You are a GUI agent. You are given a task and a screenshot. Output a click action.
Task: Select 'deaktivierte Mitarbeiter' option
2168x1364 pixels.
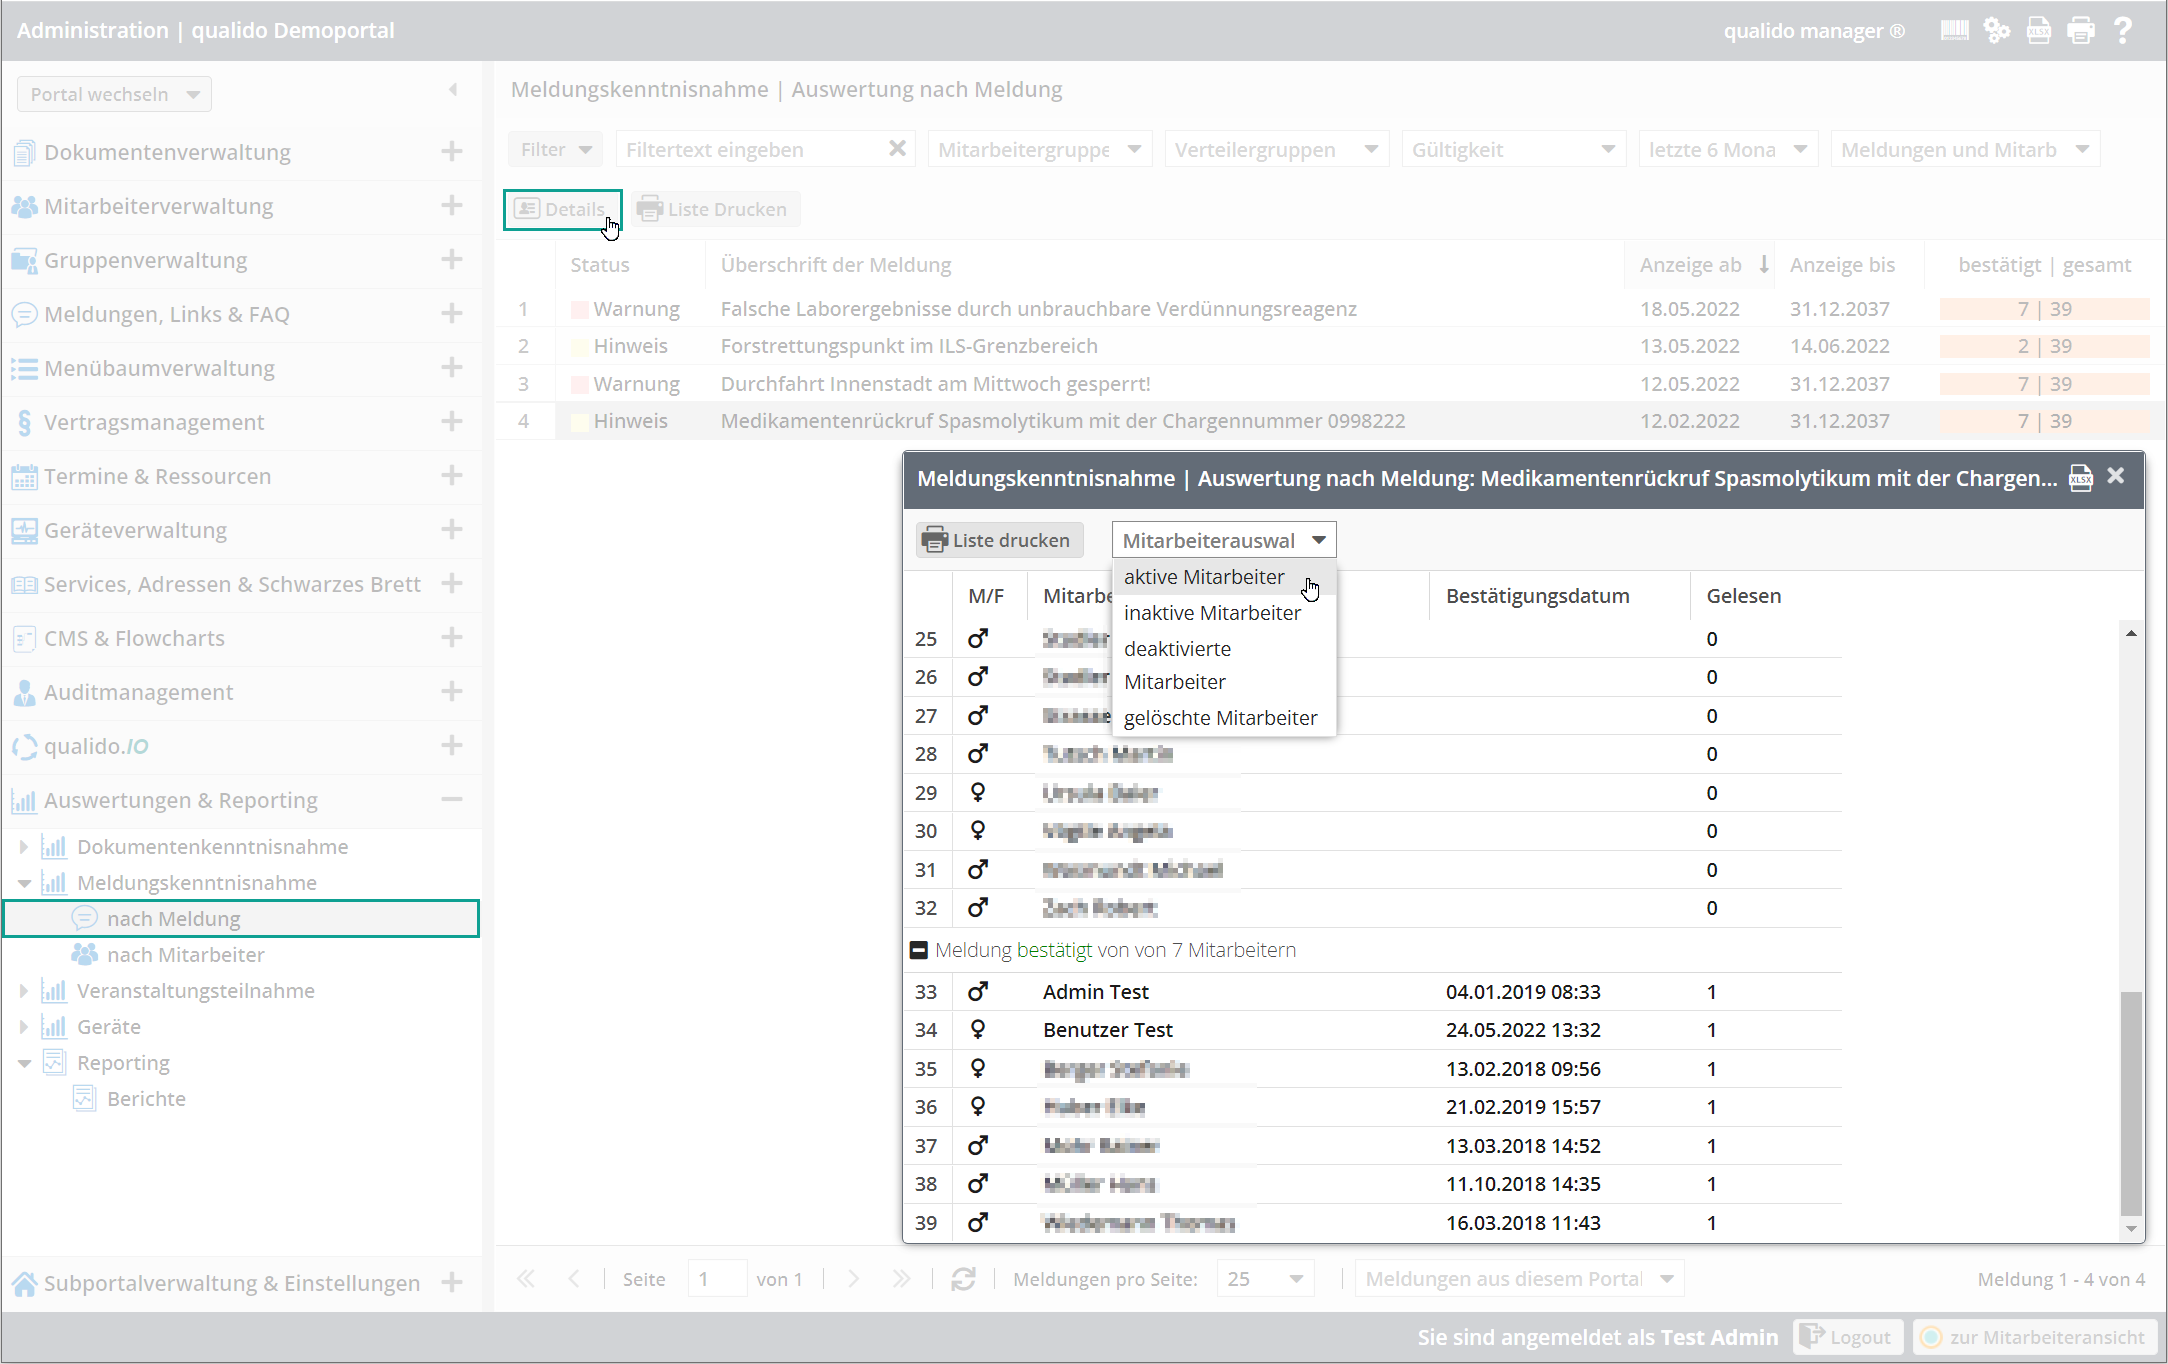[1223, 665]
